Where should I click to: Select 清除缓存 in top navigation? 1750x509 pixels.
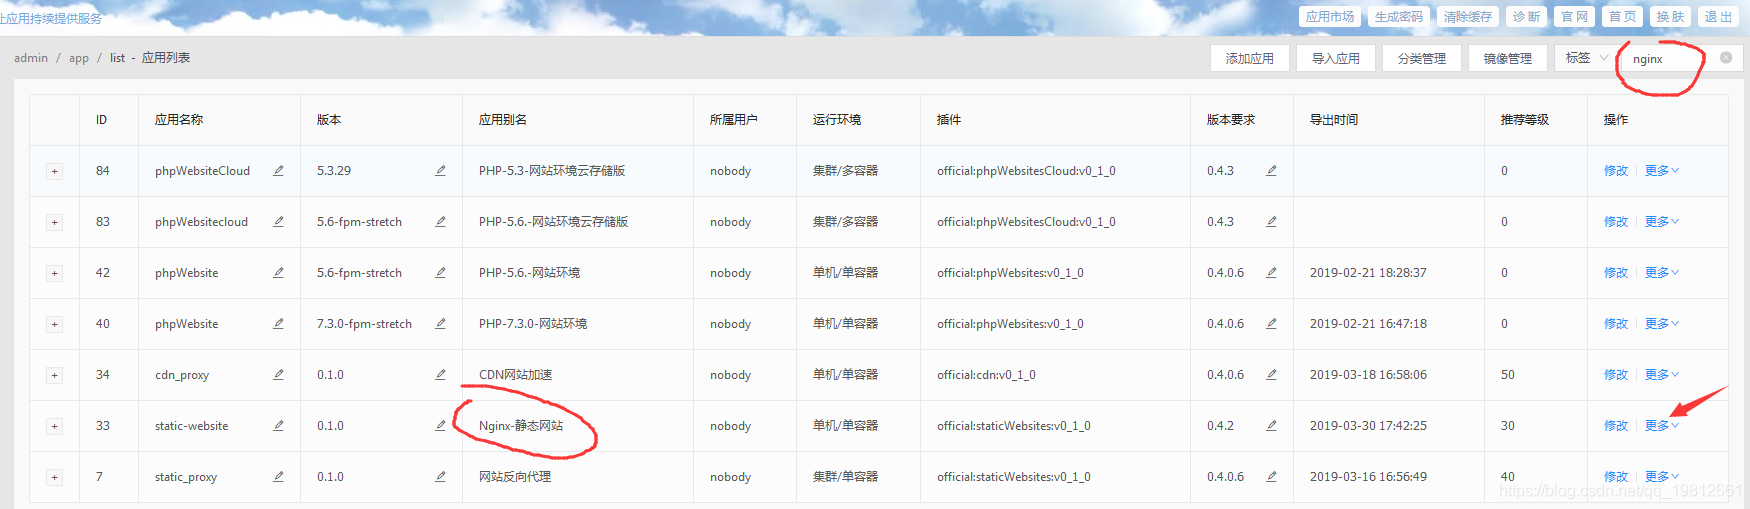pos(1468,17)
